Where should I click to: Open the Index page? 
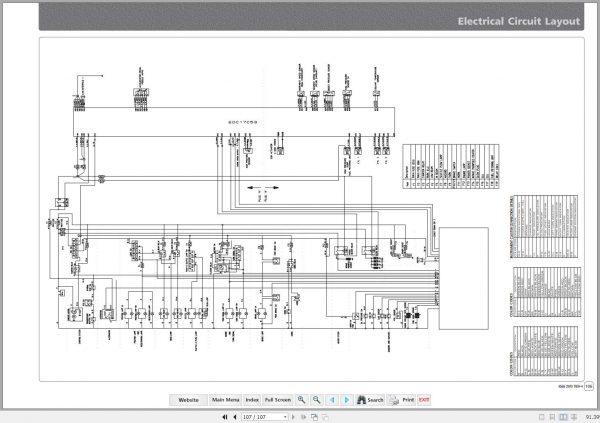coord(252,400)
